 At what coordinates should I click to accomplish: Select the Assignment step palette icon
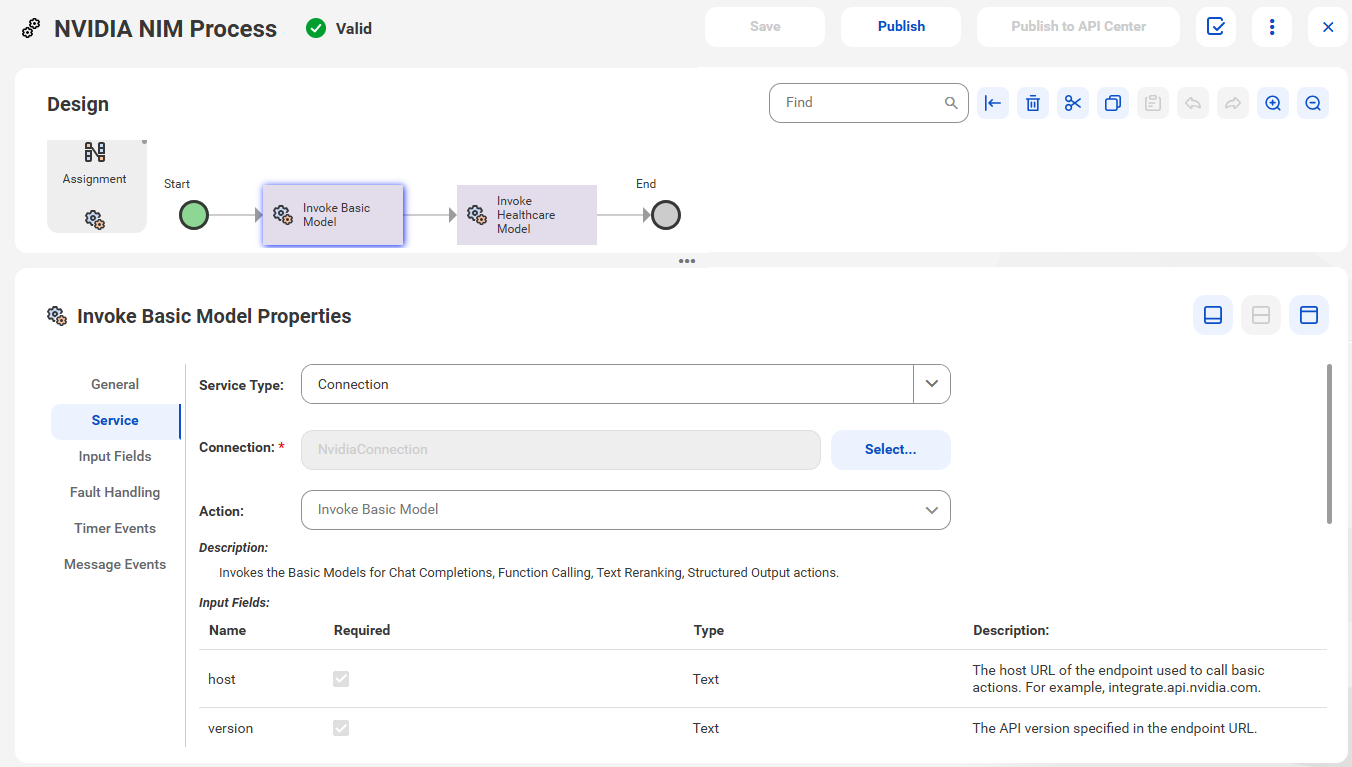(x=95, y=153)
